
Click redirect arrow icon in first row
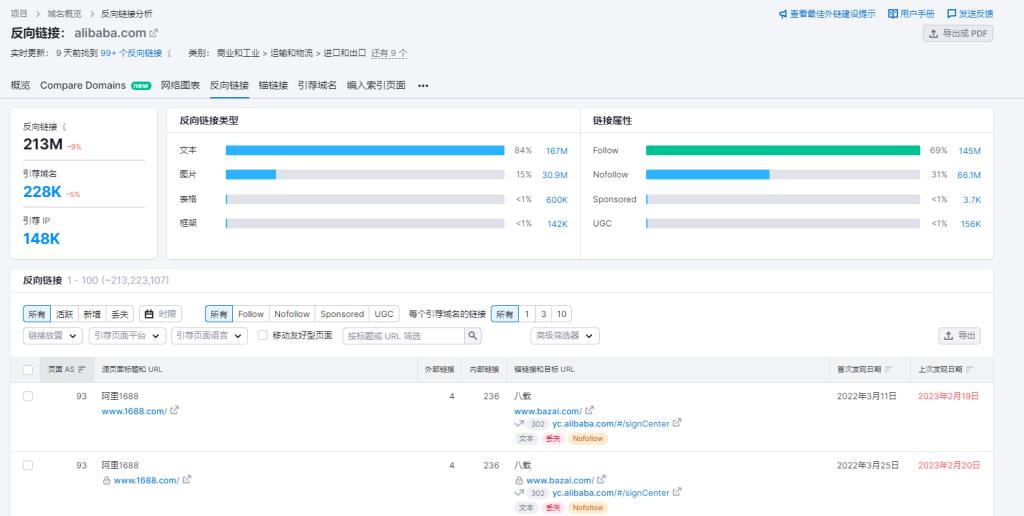519,423
